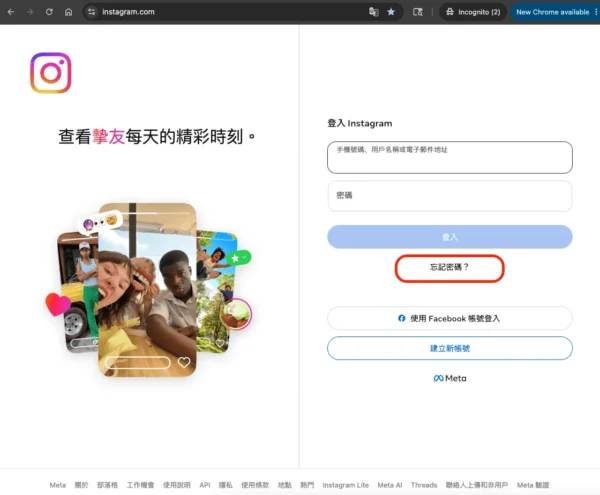Open the 聯絡人上傳和非用戶 footer link
Image resolution: width=600 pixels, height=495 pixels.
477,485
